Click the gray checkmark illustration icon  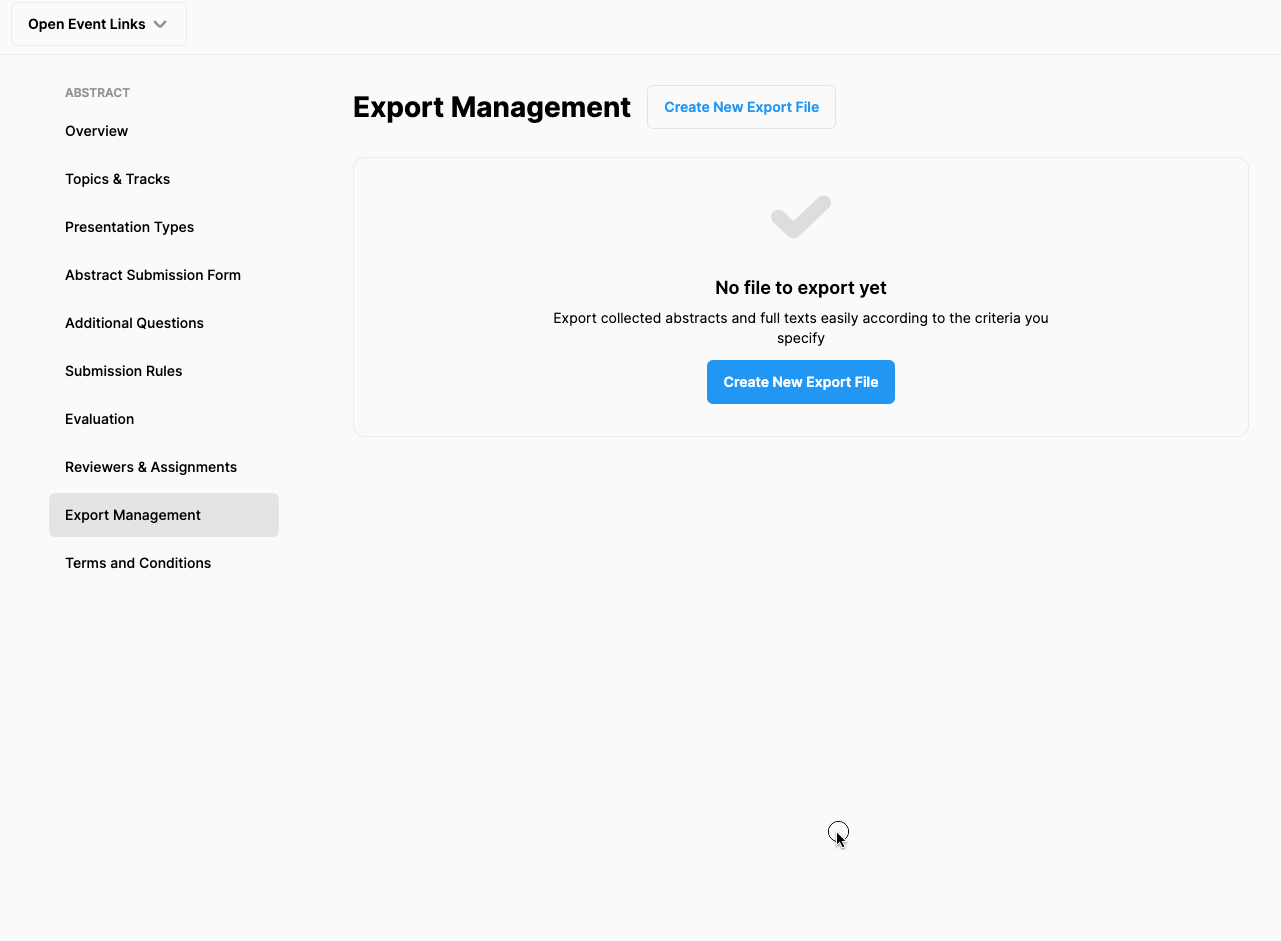click(x=800, y=215)
